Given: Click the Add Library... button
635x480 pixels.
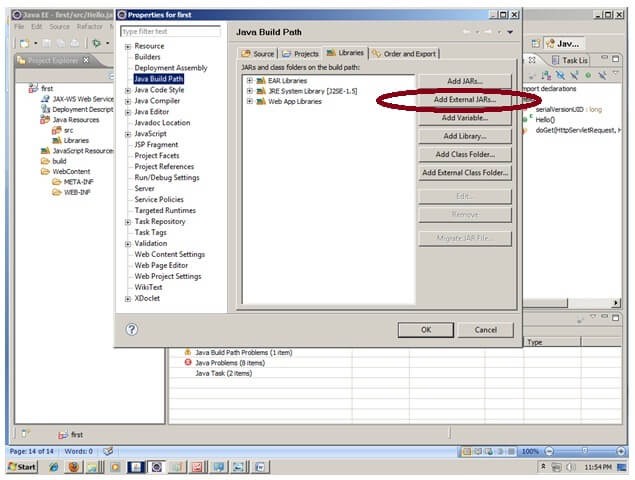Looking at the screenshot, I should pos(465,136).
